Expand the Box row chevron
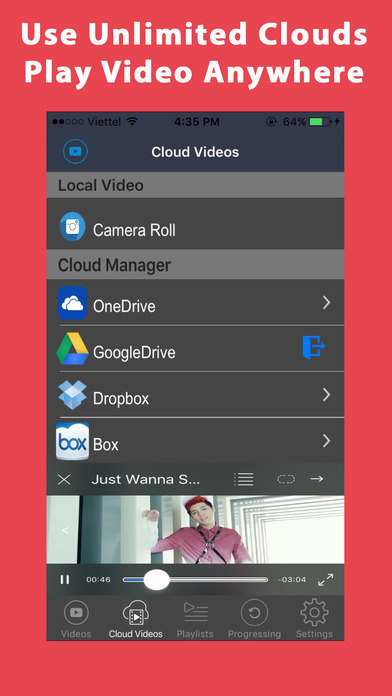Viewport: 392px width, 696px height. click(327, 441)
